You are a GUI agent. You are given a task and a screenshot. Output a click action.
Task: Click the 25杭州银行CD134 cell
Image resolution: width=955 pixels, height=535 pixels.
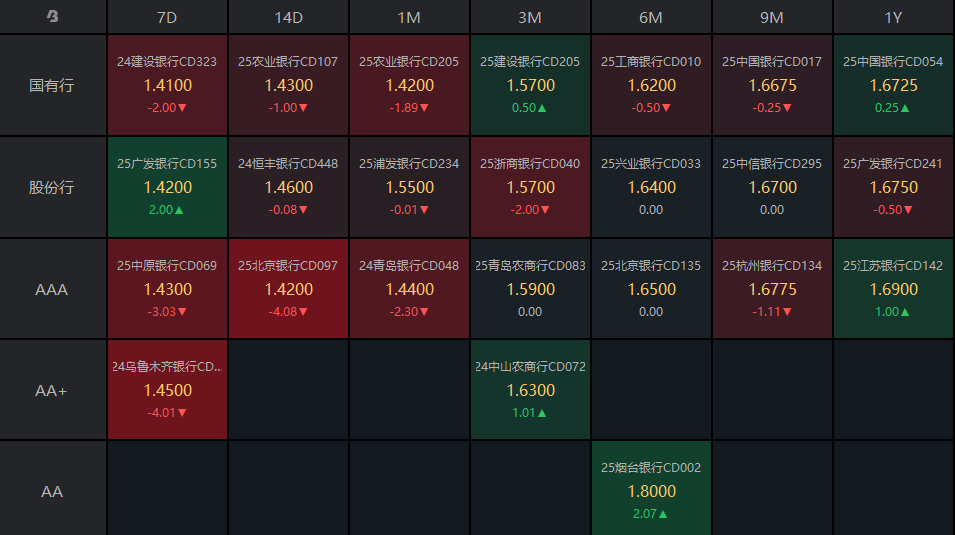click(772, 288)
